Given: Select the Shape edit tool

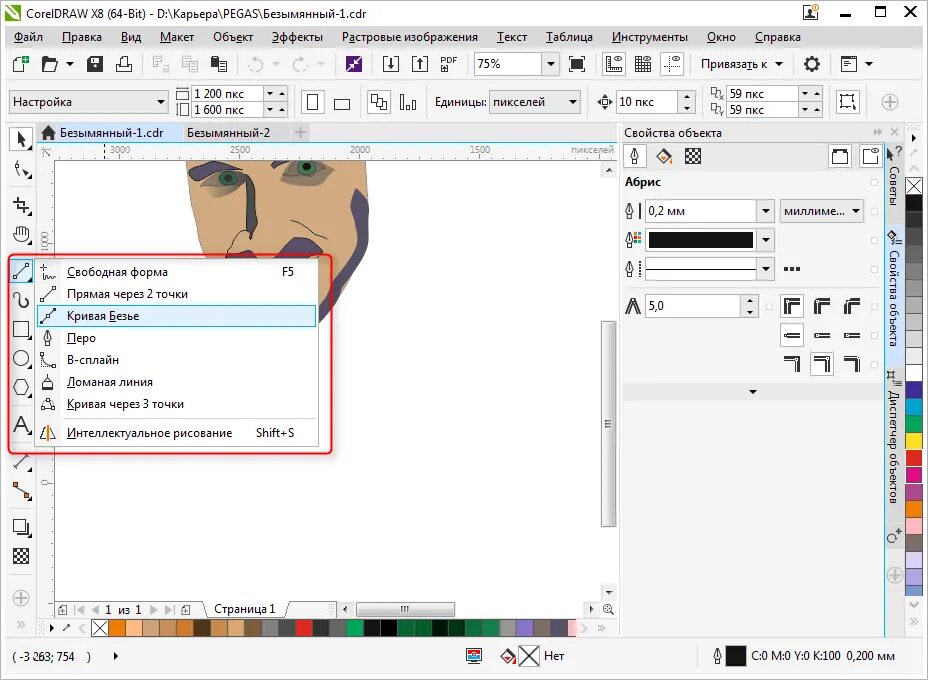Looking at the screenshot, I should 21,170.
